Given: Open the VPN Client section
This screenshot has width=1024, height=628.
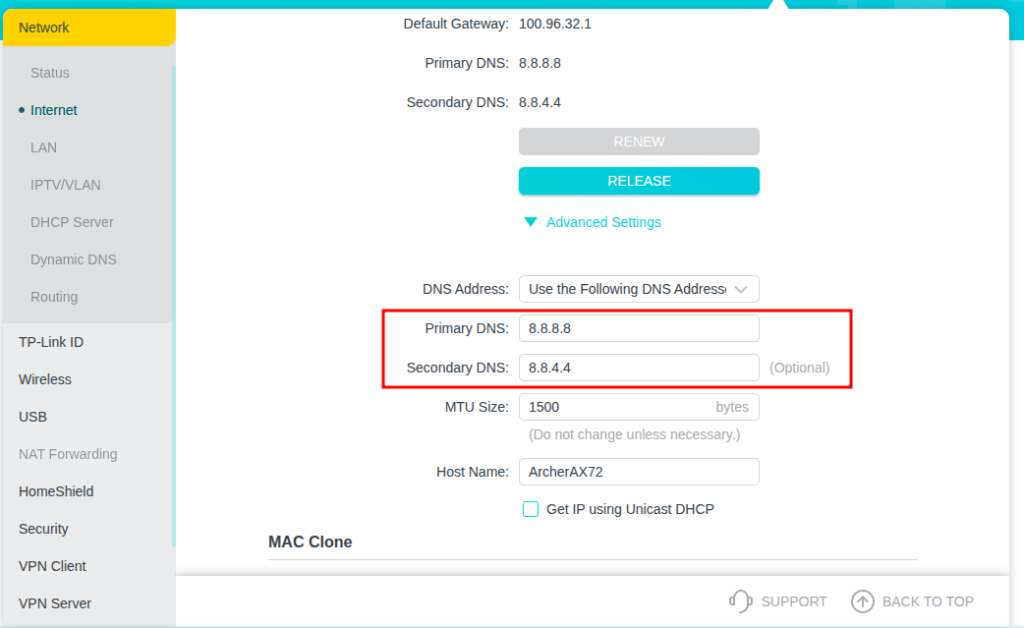Looking at the screenshot, I should (52, 566).
